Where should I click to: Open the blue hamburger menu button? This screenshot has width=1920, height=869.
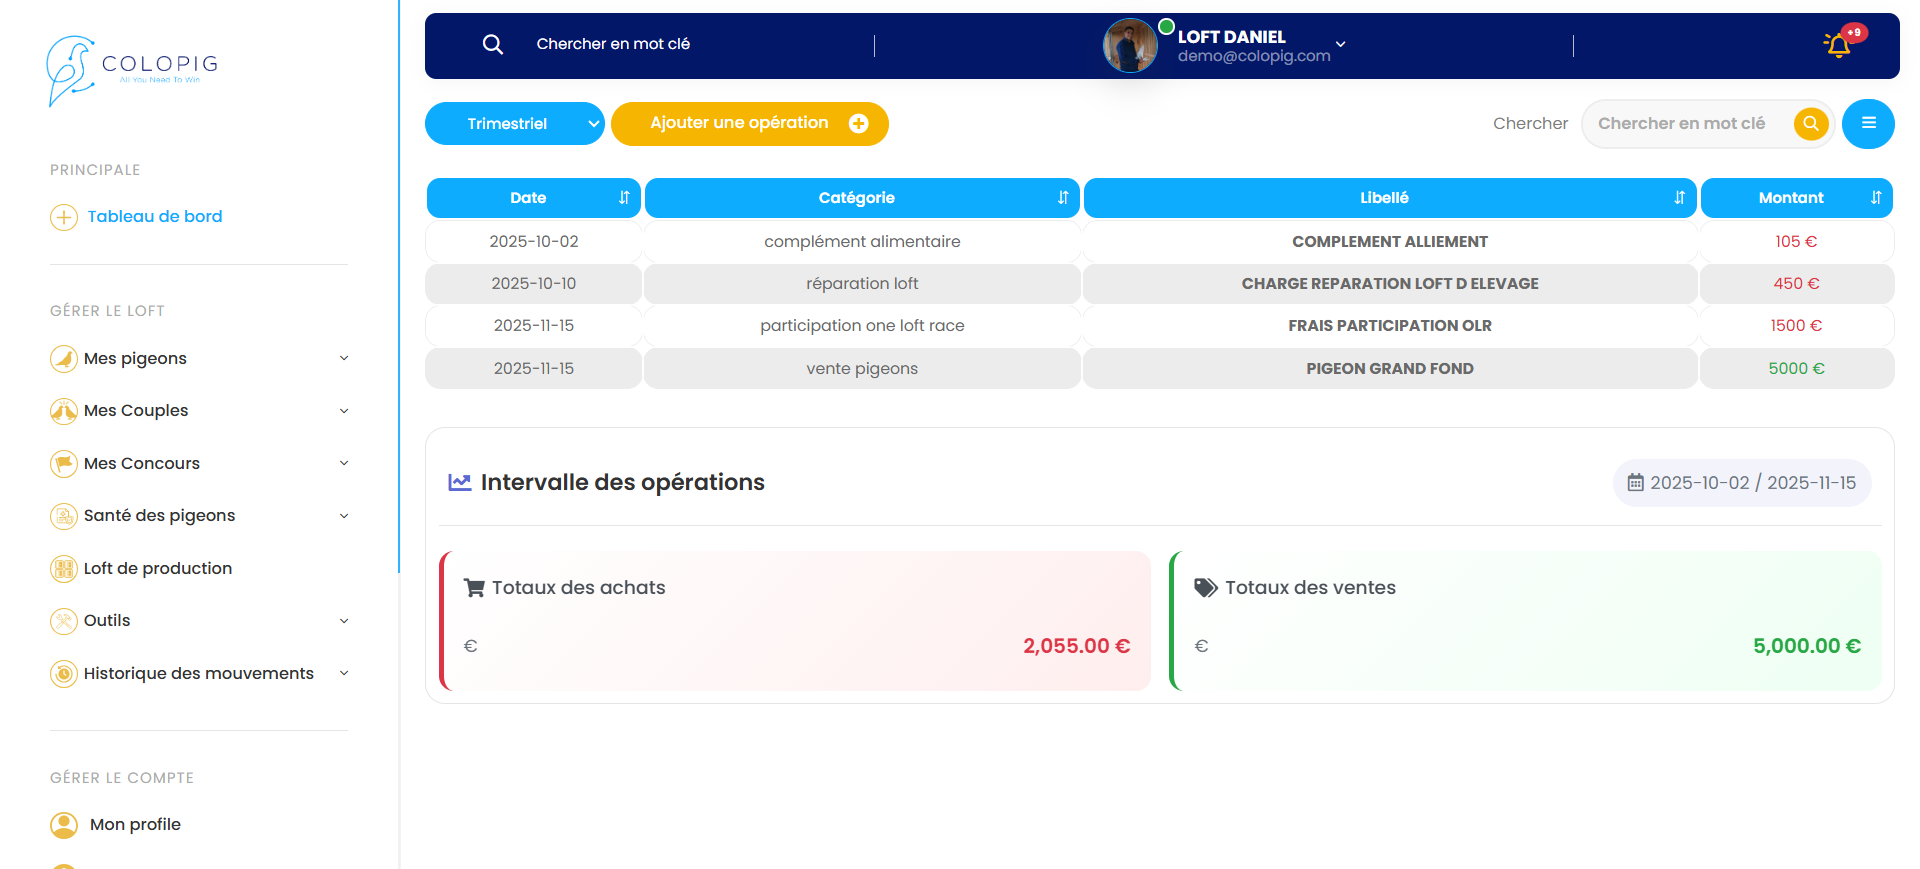(1867, 124)
